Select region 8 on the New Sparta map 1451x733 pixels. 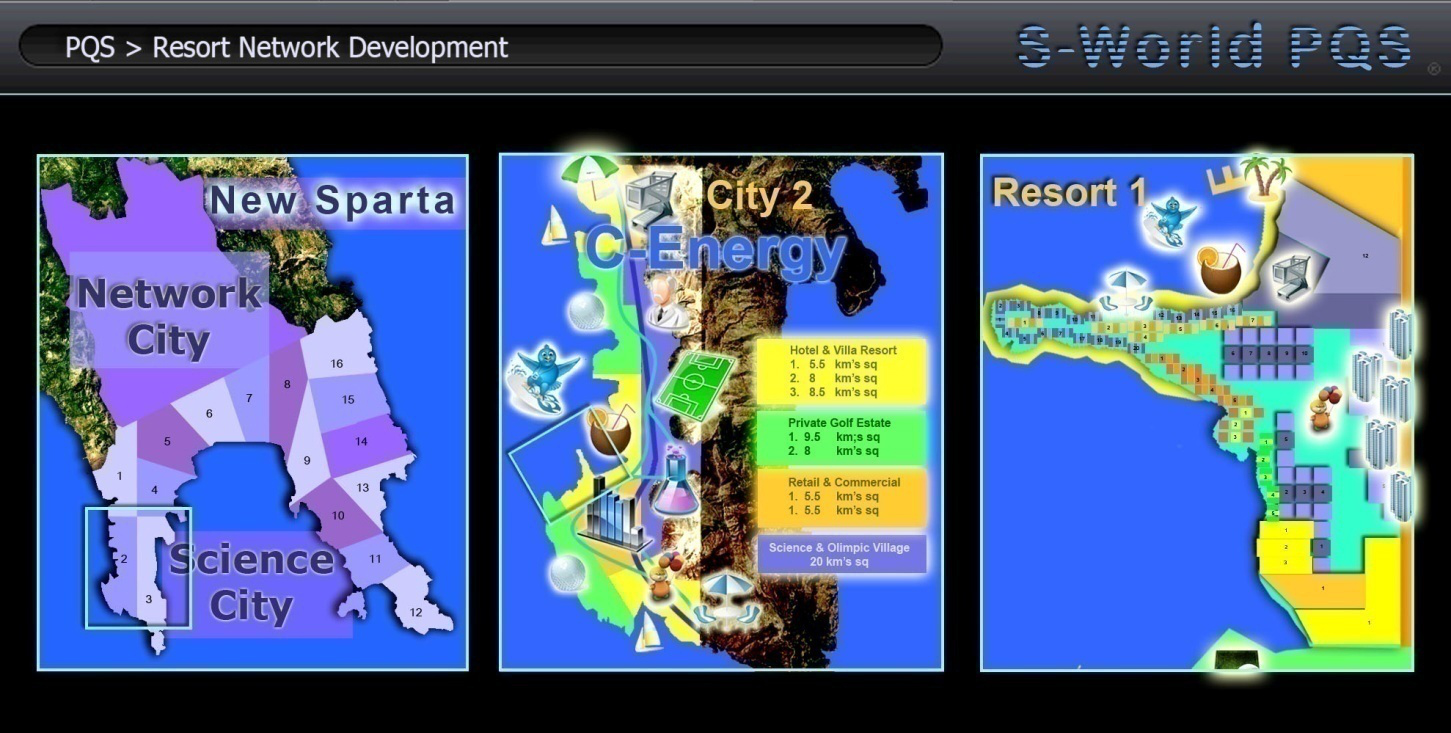287,384
